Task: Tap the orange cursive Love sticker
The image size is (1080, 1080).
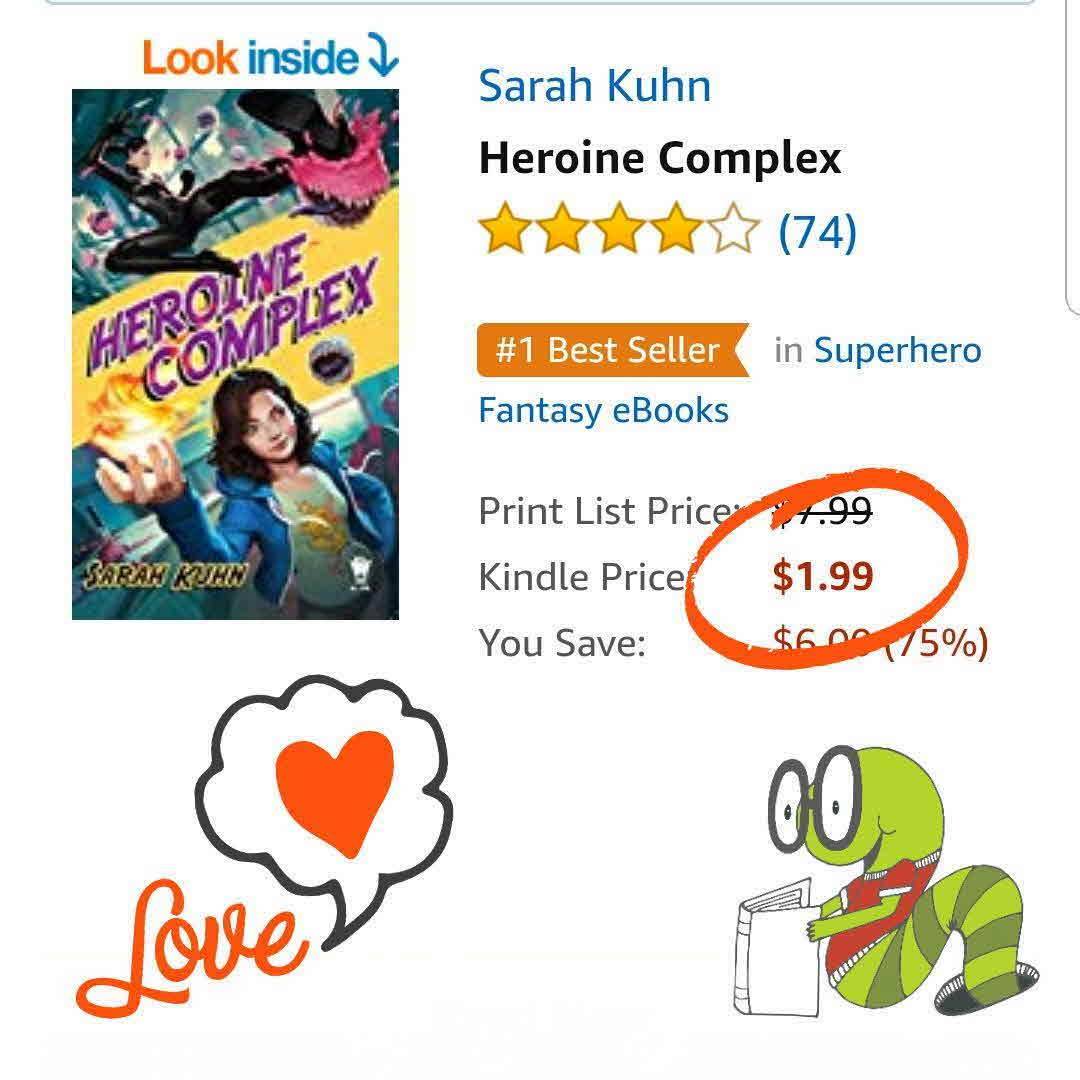Action: [x=192, y=943]
